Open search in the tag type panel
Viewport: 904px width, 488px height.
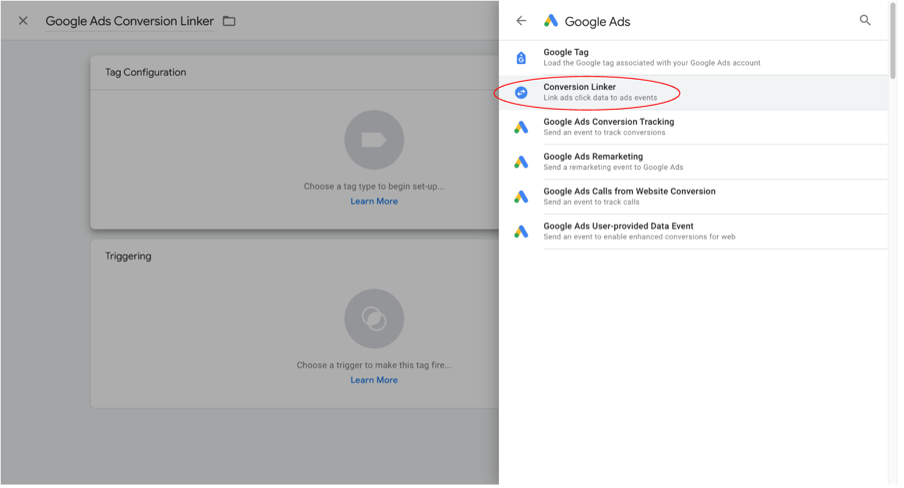pos(865,20)
